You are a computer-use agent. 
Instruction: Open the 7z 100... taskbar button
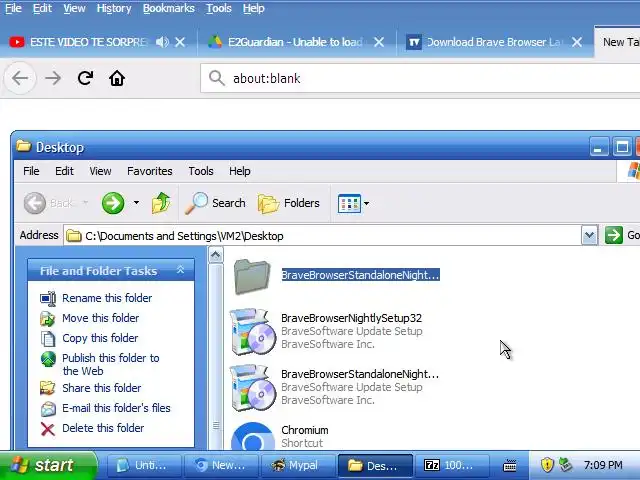(x=452, y=465)
